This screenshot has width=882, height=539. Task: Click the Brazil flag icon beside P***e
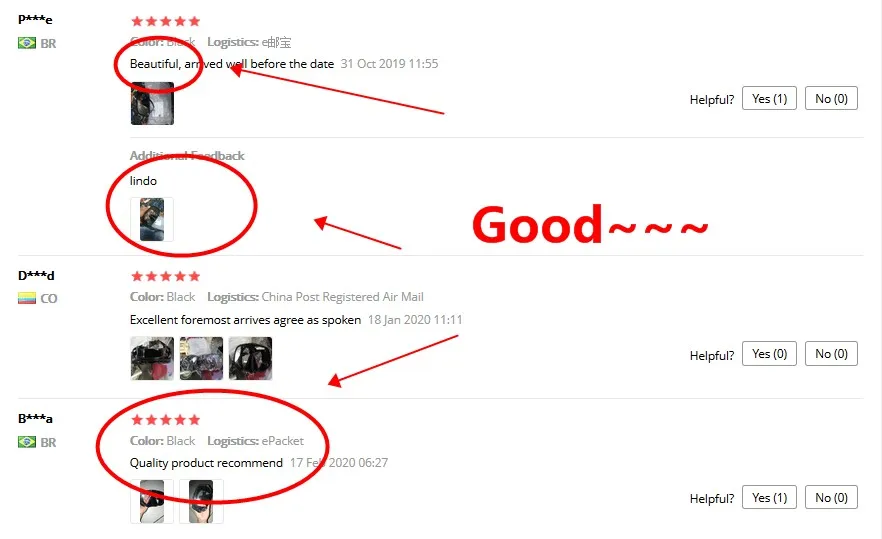pos(26,43)
